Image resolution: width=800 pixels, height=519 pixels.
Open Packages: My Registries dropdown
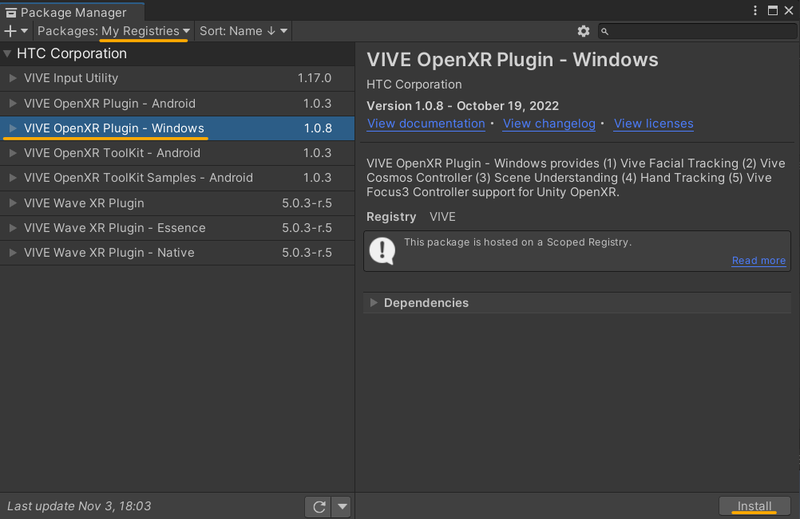pyautogui.click(x=114, y=31)
